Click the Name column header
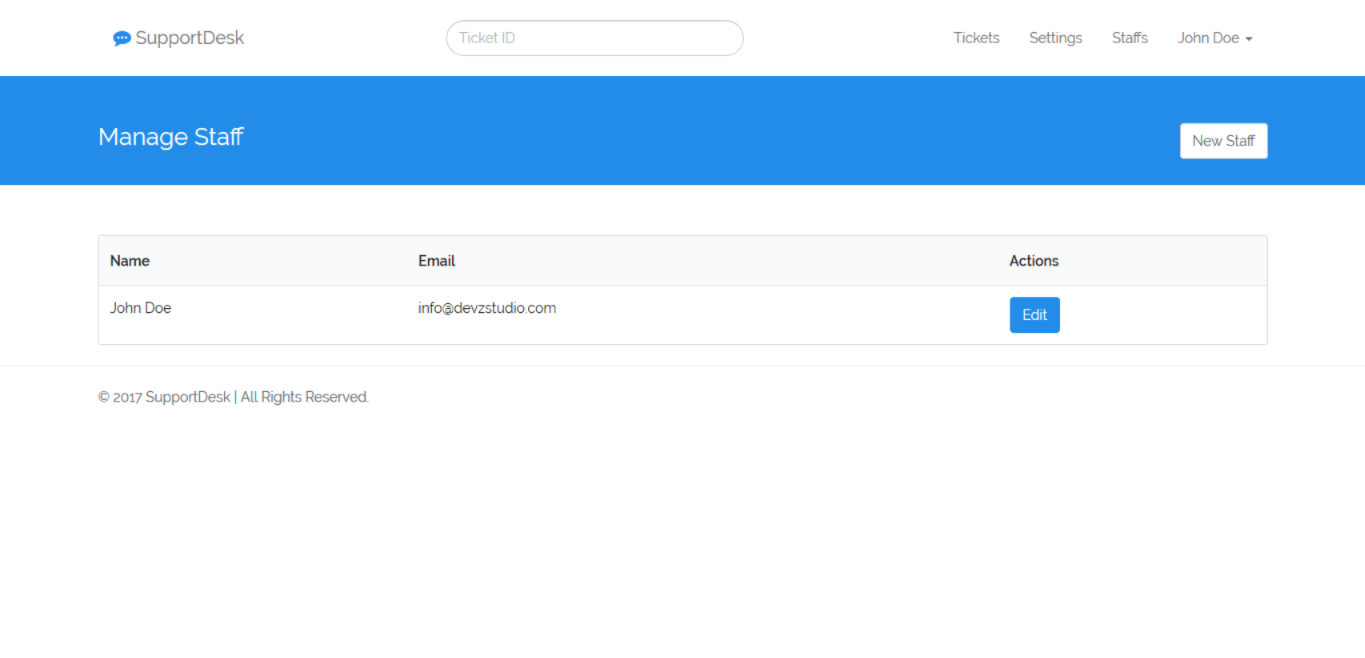 [x=130, y=261]
